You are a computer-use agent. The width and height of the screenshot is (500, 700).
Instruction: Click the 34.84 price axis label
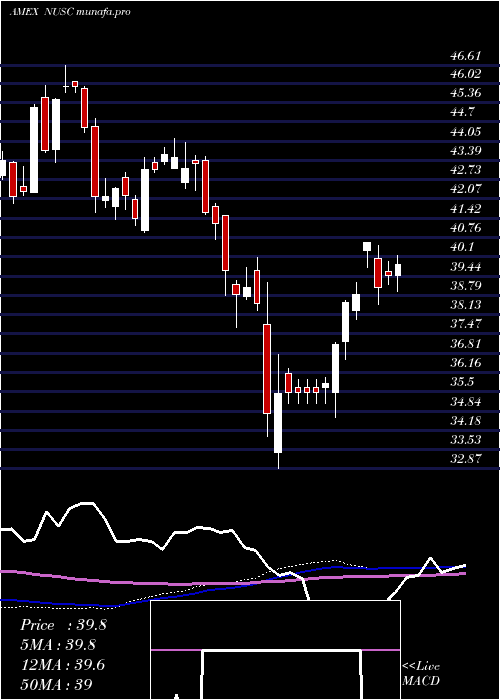466,401
